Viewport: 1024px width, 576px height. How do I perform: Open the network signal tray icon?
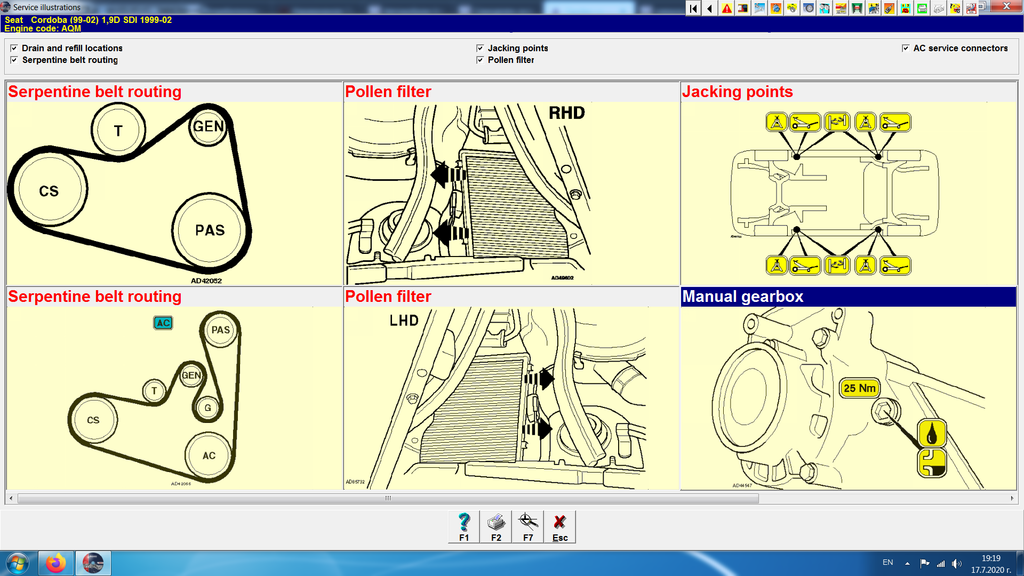point(940,563)
